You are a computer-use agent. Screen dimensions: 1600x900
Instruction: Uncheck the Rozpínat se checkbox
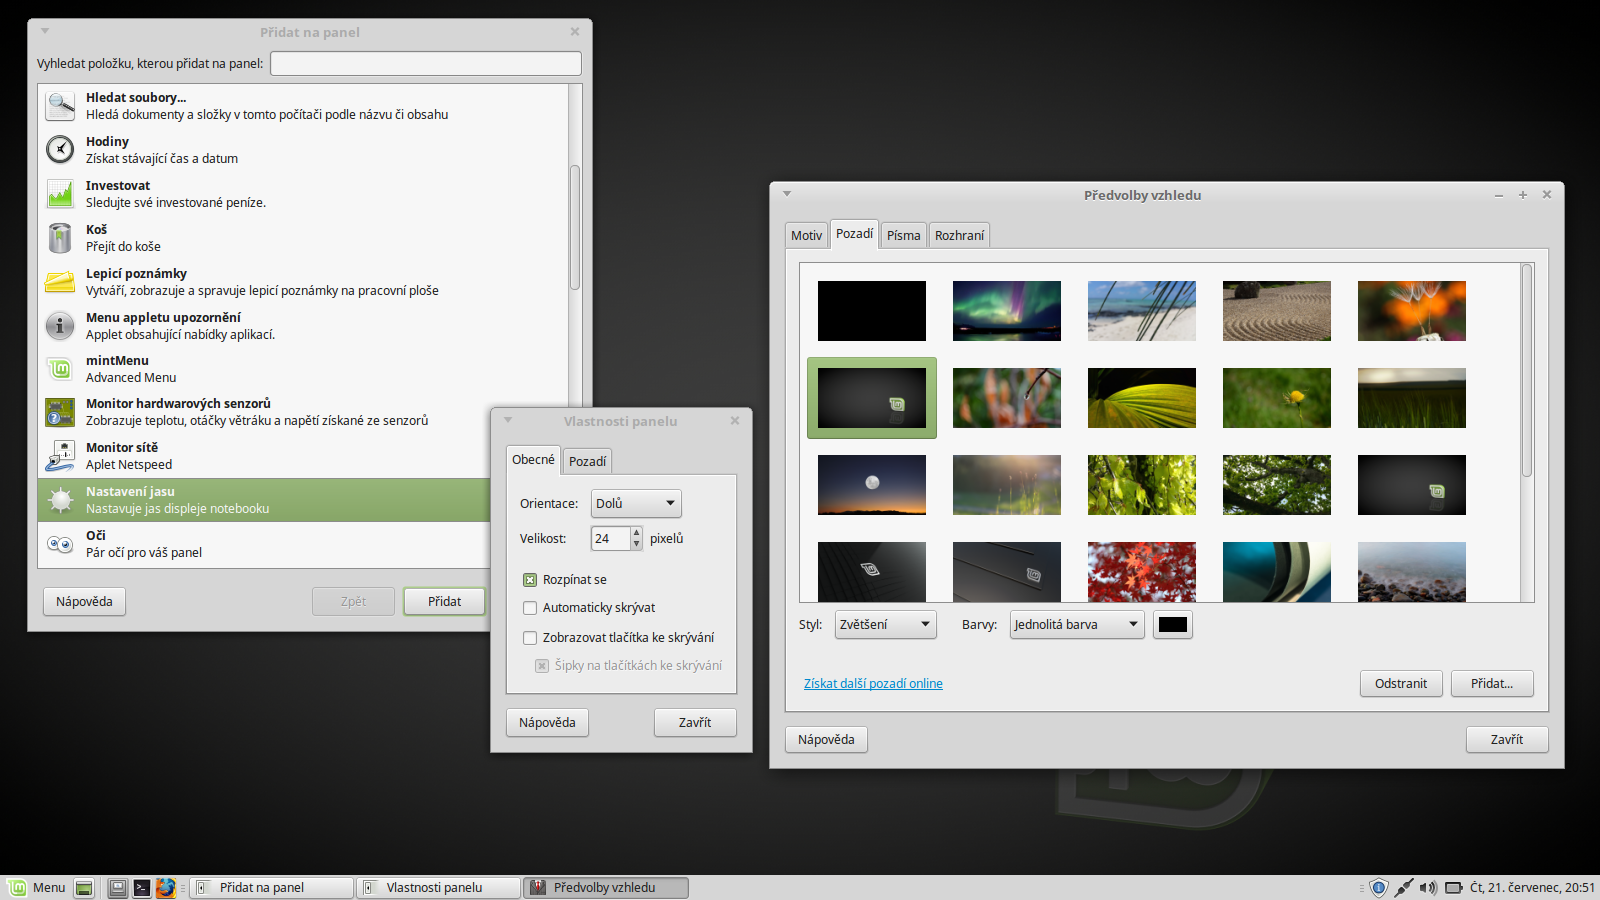[529, 579]
